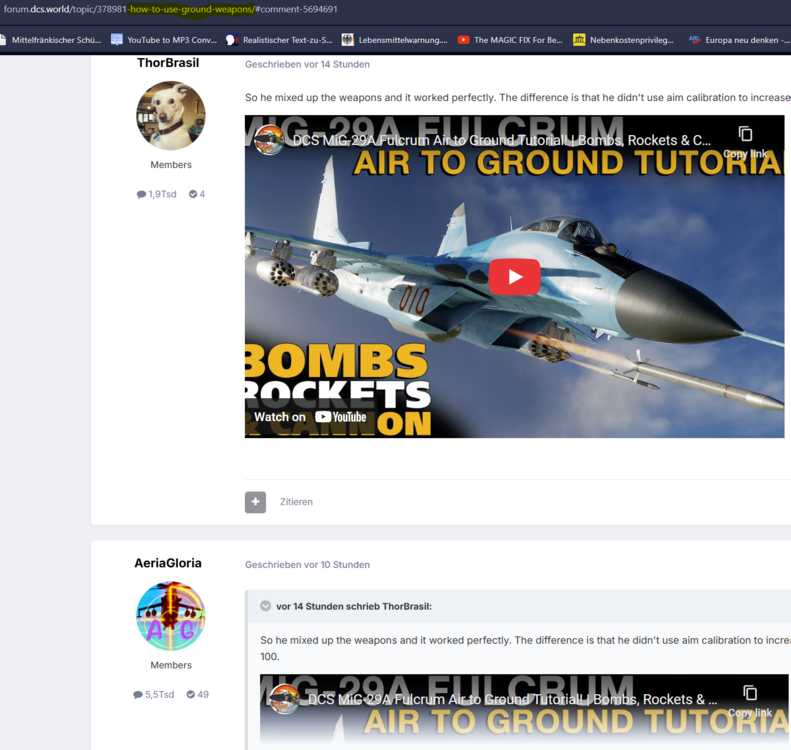This screenshot has width=791, height=750.
Task: Play the MiG-29A tutorial video
Action: point(514,276)
